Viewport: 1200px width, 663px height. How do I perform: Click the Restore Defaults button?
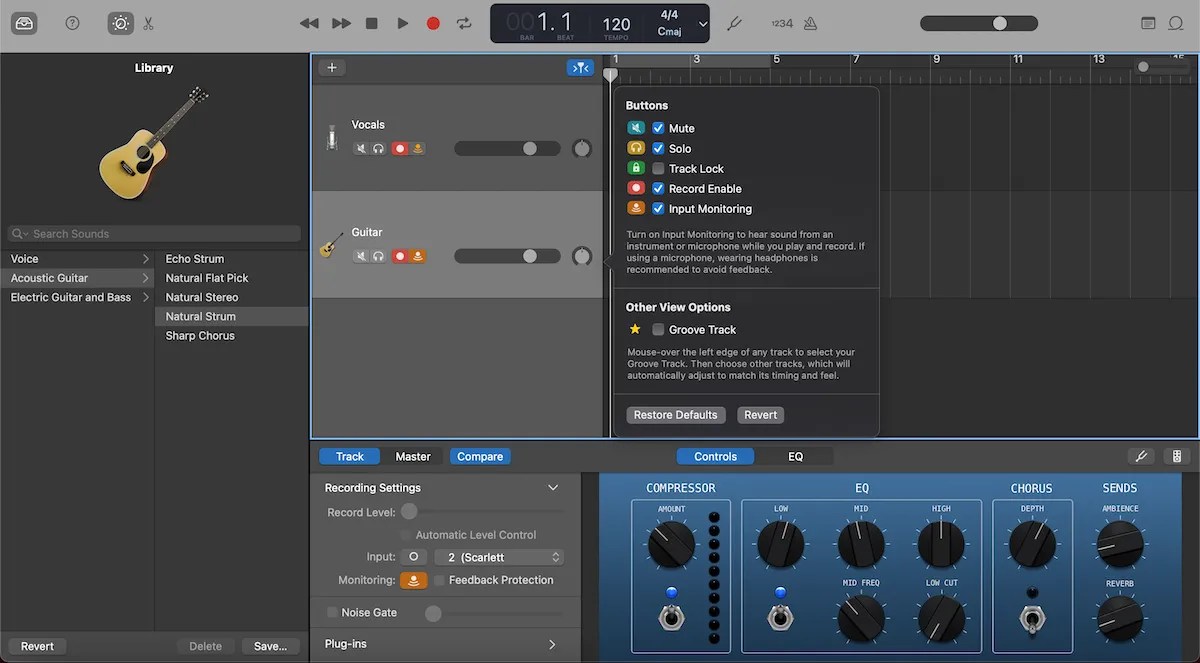pos(675,414)
